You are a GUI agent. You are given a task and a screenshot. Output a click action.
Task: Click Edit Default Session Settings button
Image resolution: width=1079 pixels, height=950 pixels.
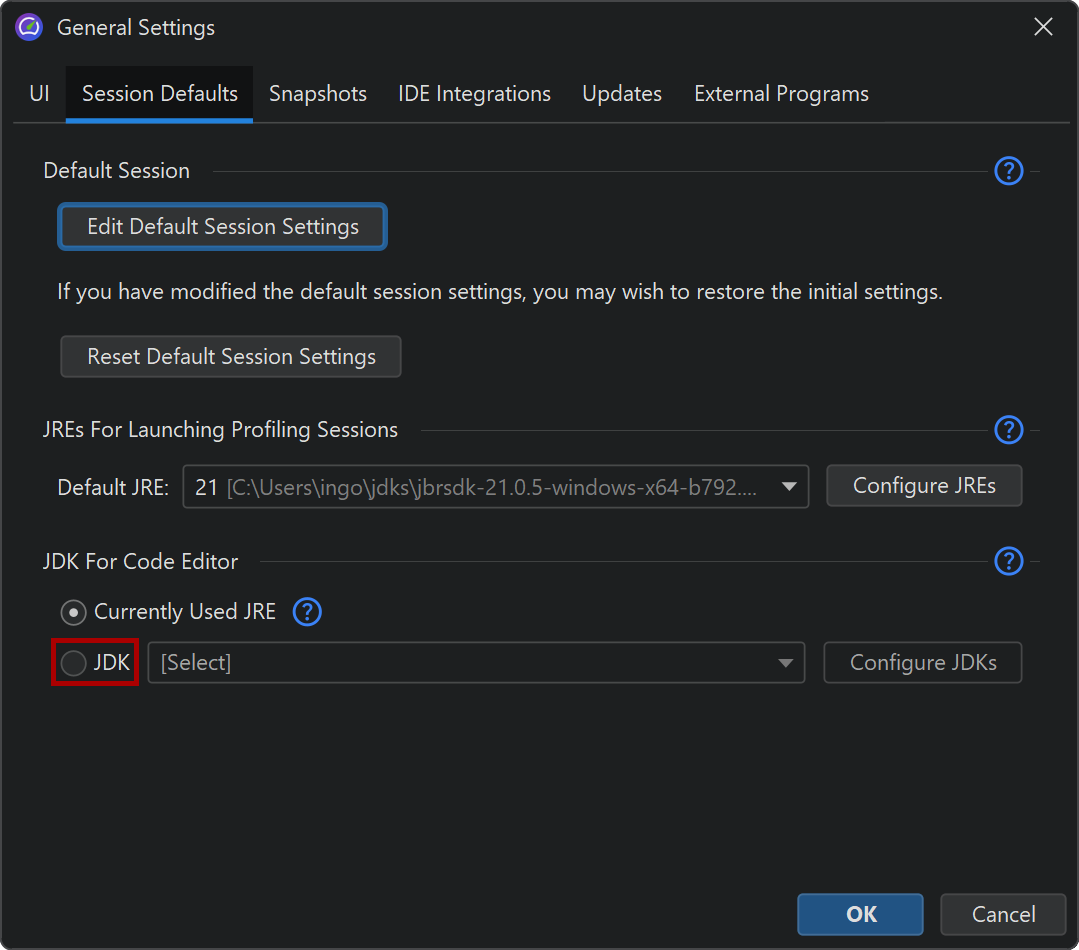click(x=222, y=227)
